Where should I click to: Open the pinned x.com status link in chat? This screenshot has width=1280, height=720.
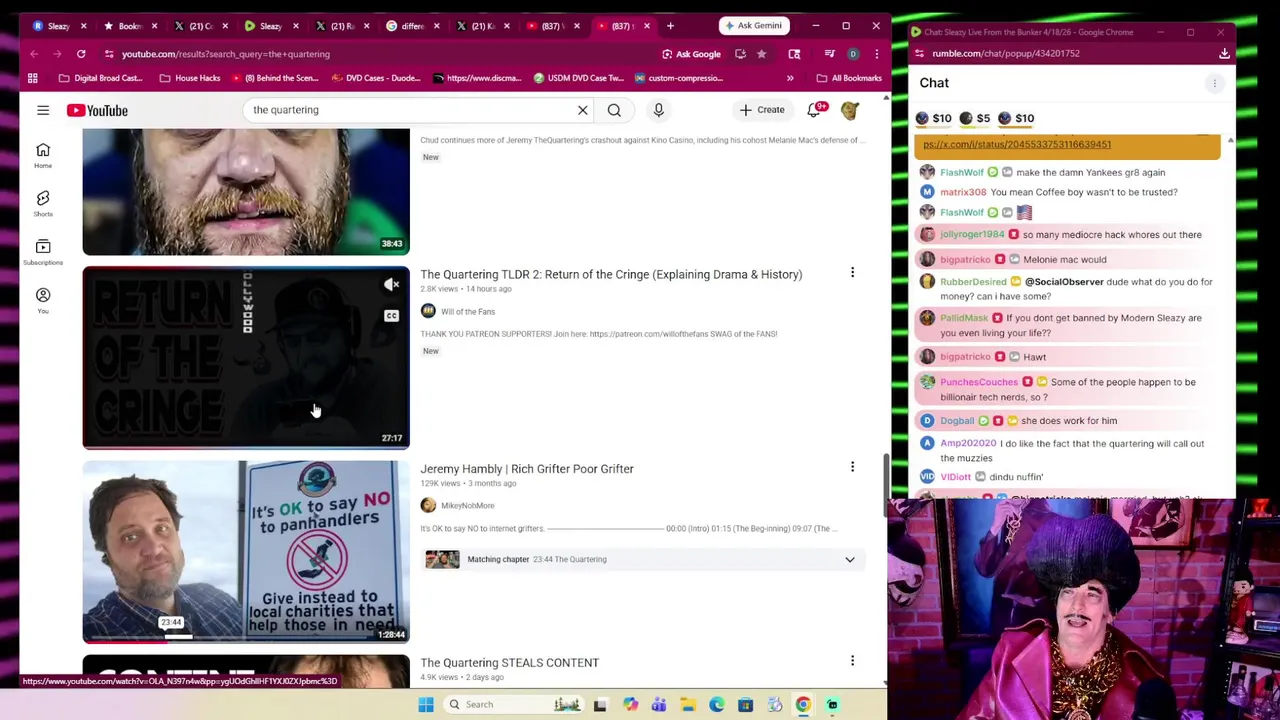[x=1017, y=144]
